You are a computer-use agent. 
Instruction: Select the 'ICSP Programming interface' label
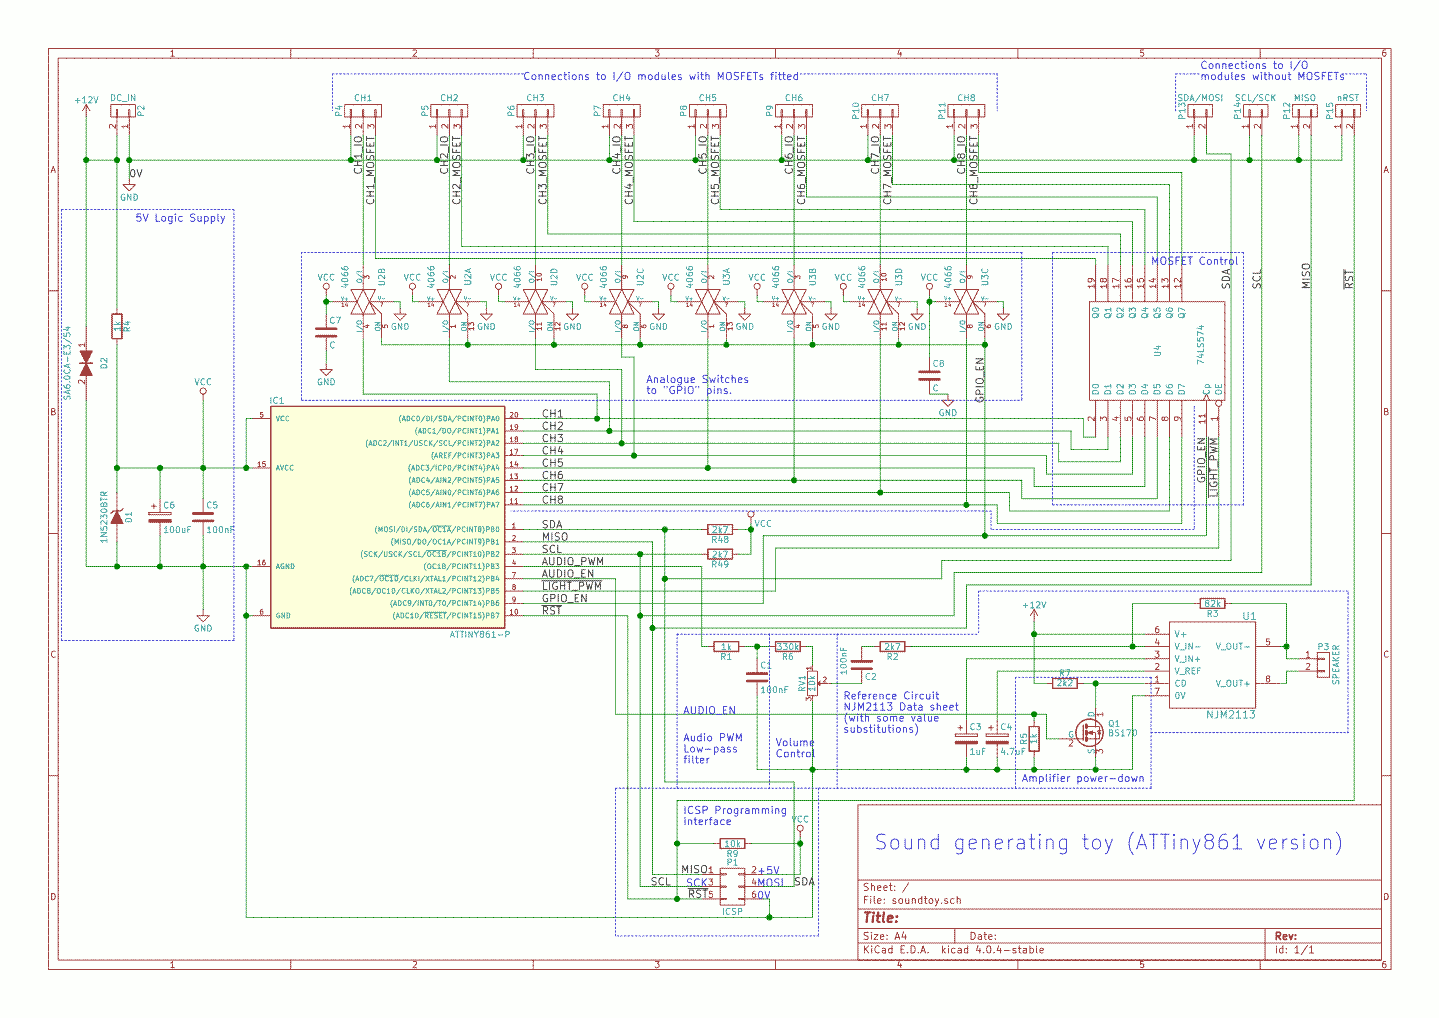point(735,816)
